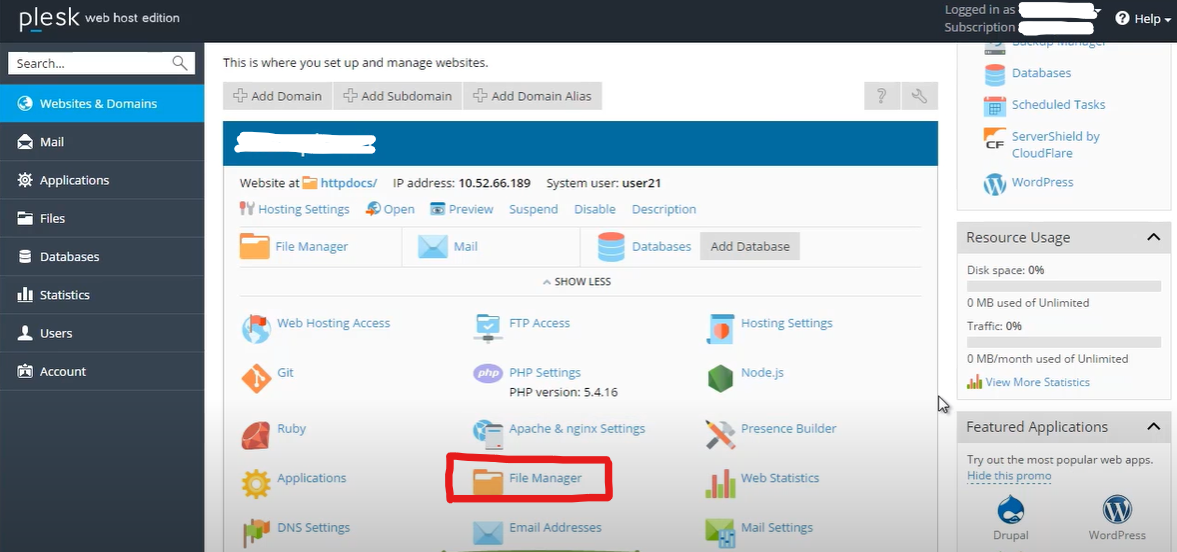1177x552 pixels.
Task: Click the Open site link
Action: coord(399,209)
